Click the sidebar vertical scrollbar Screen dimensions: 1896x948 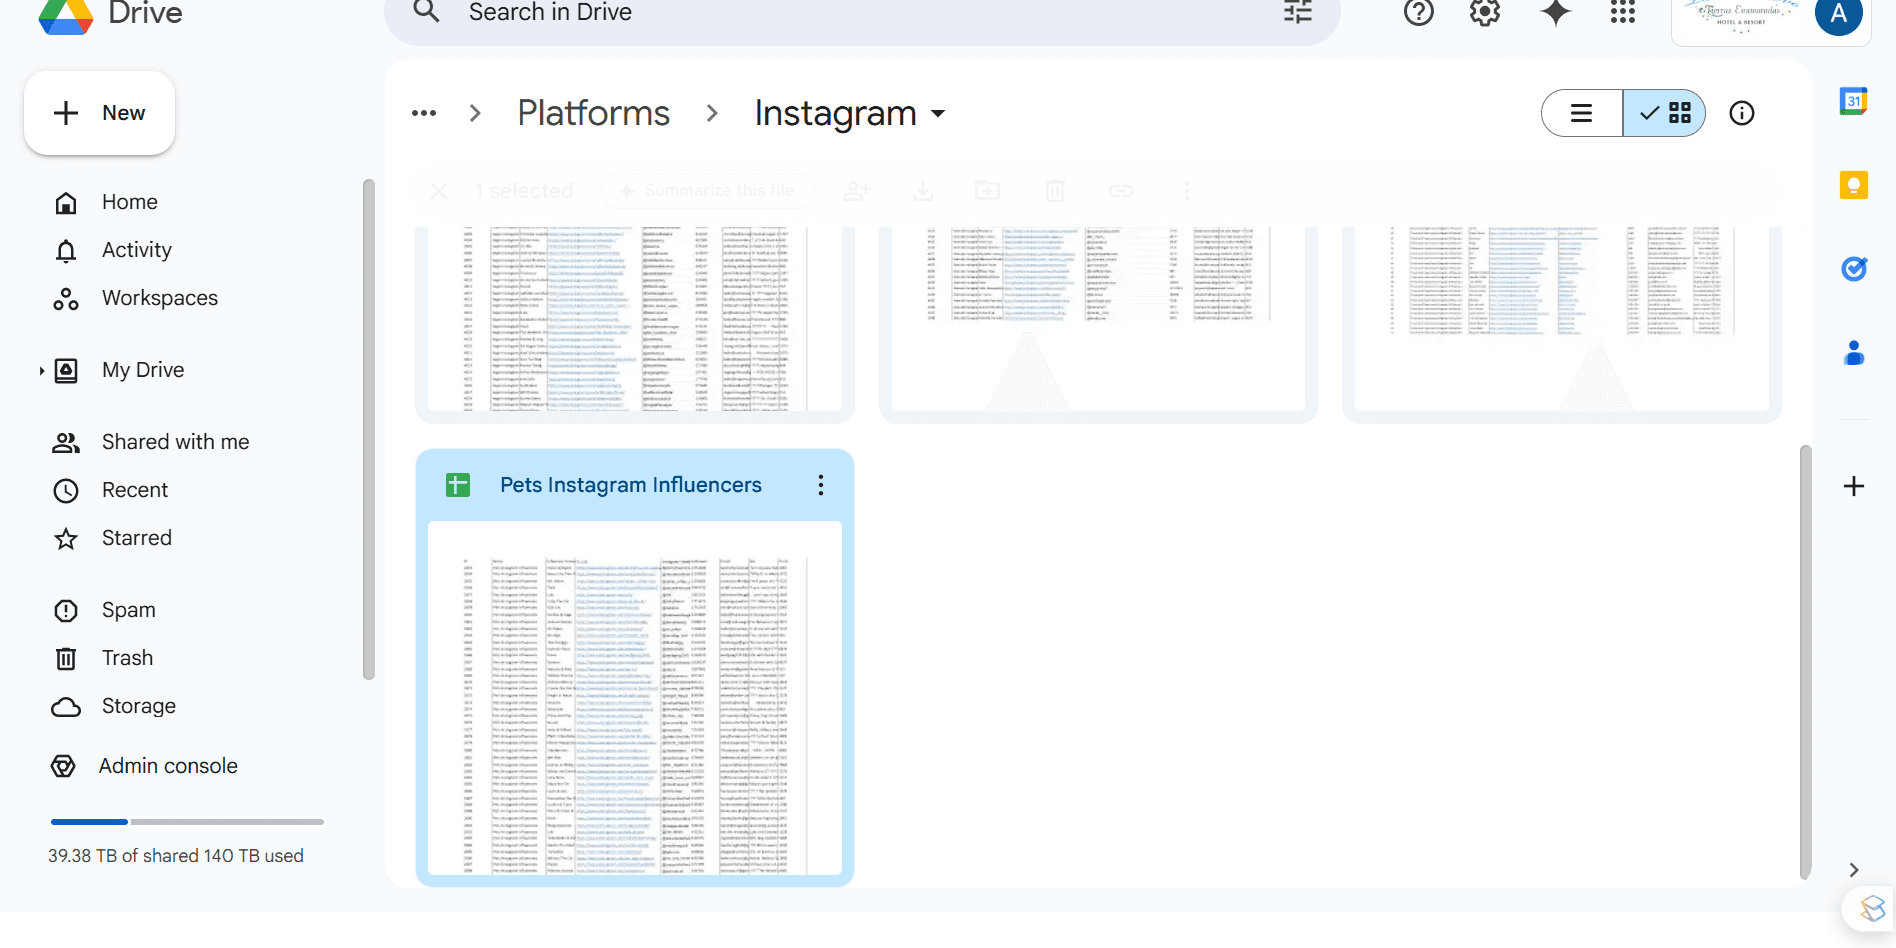(368, 430)
